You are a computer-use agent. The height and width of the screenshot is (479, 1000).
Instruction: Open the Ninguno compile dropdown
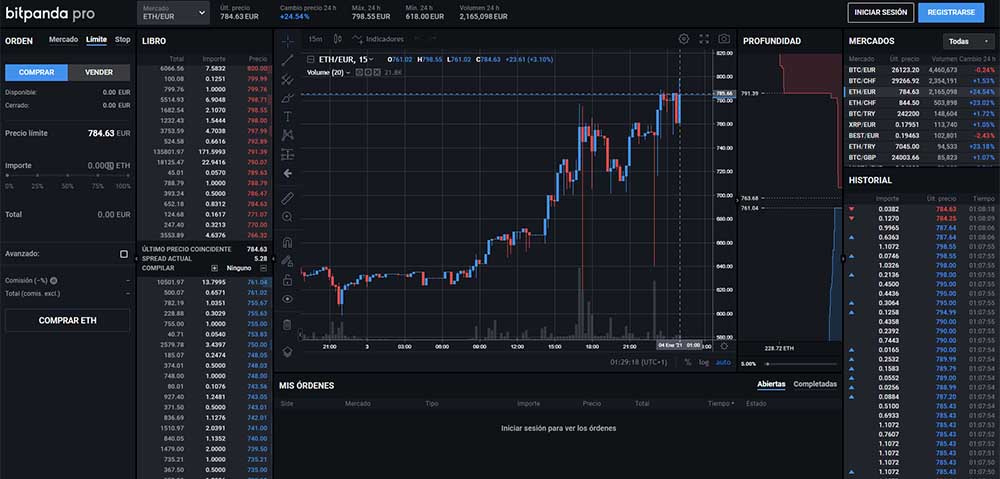pyautogui.click(x=239, y=268)
